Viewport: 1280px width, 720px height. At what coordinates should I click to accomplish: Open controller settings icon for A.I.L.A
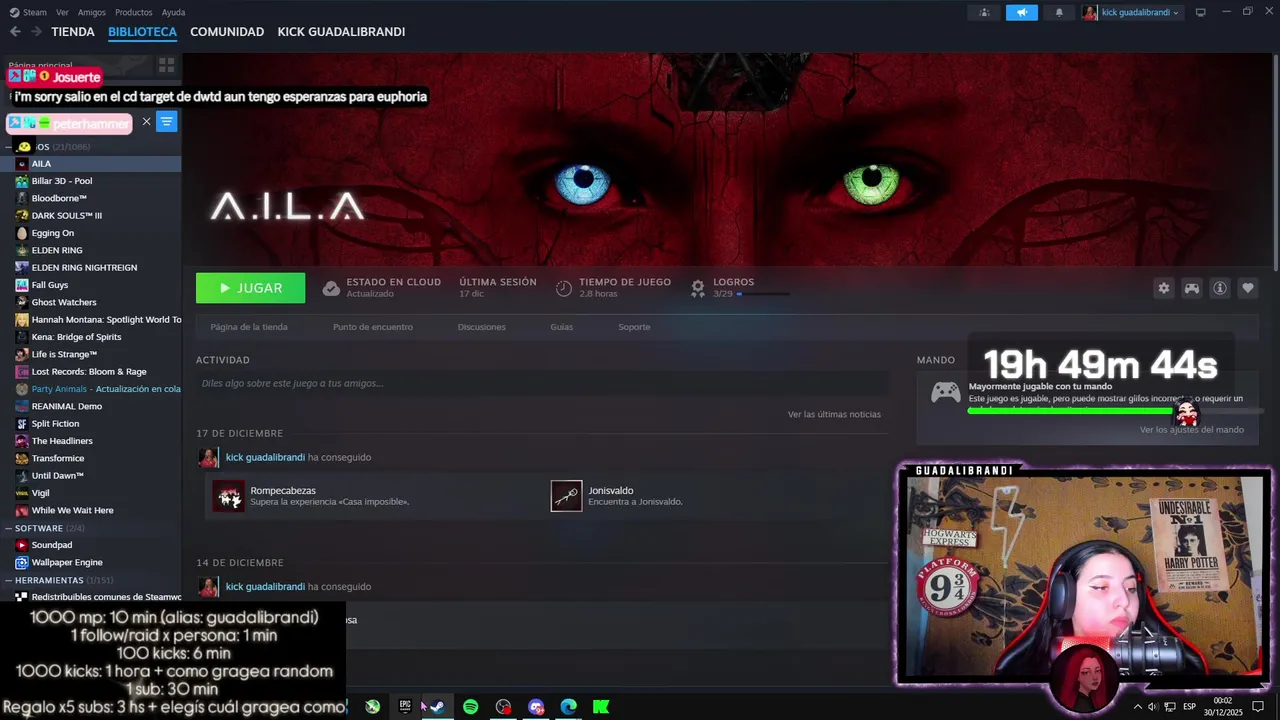[x=1192, y=288]
